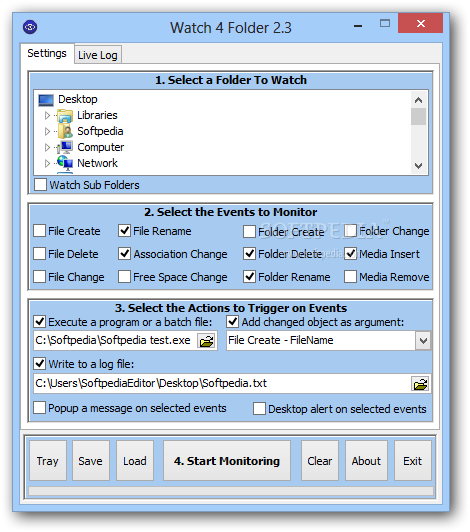This screenshot has height=532, width=470.
Task: Click the Watch 4 Folder eye app icon
Action: (30, 27)
